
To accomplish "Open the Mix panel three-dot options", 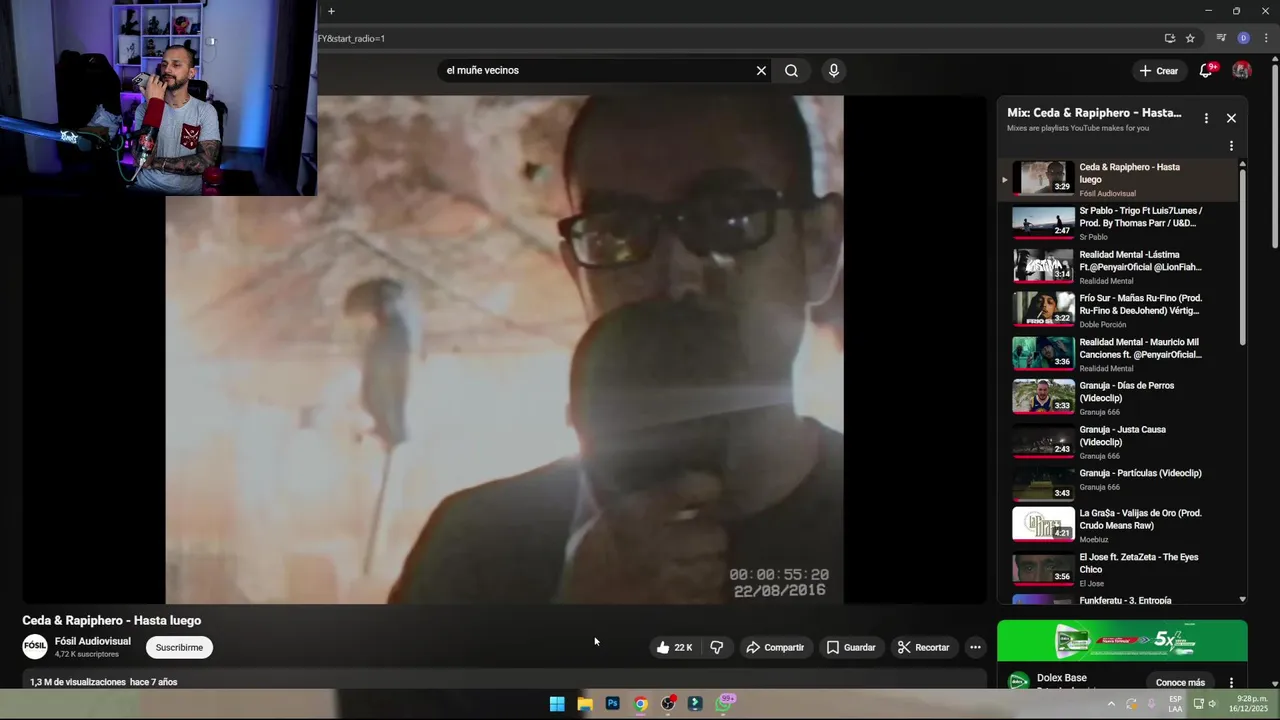I will pos(1206,118).
